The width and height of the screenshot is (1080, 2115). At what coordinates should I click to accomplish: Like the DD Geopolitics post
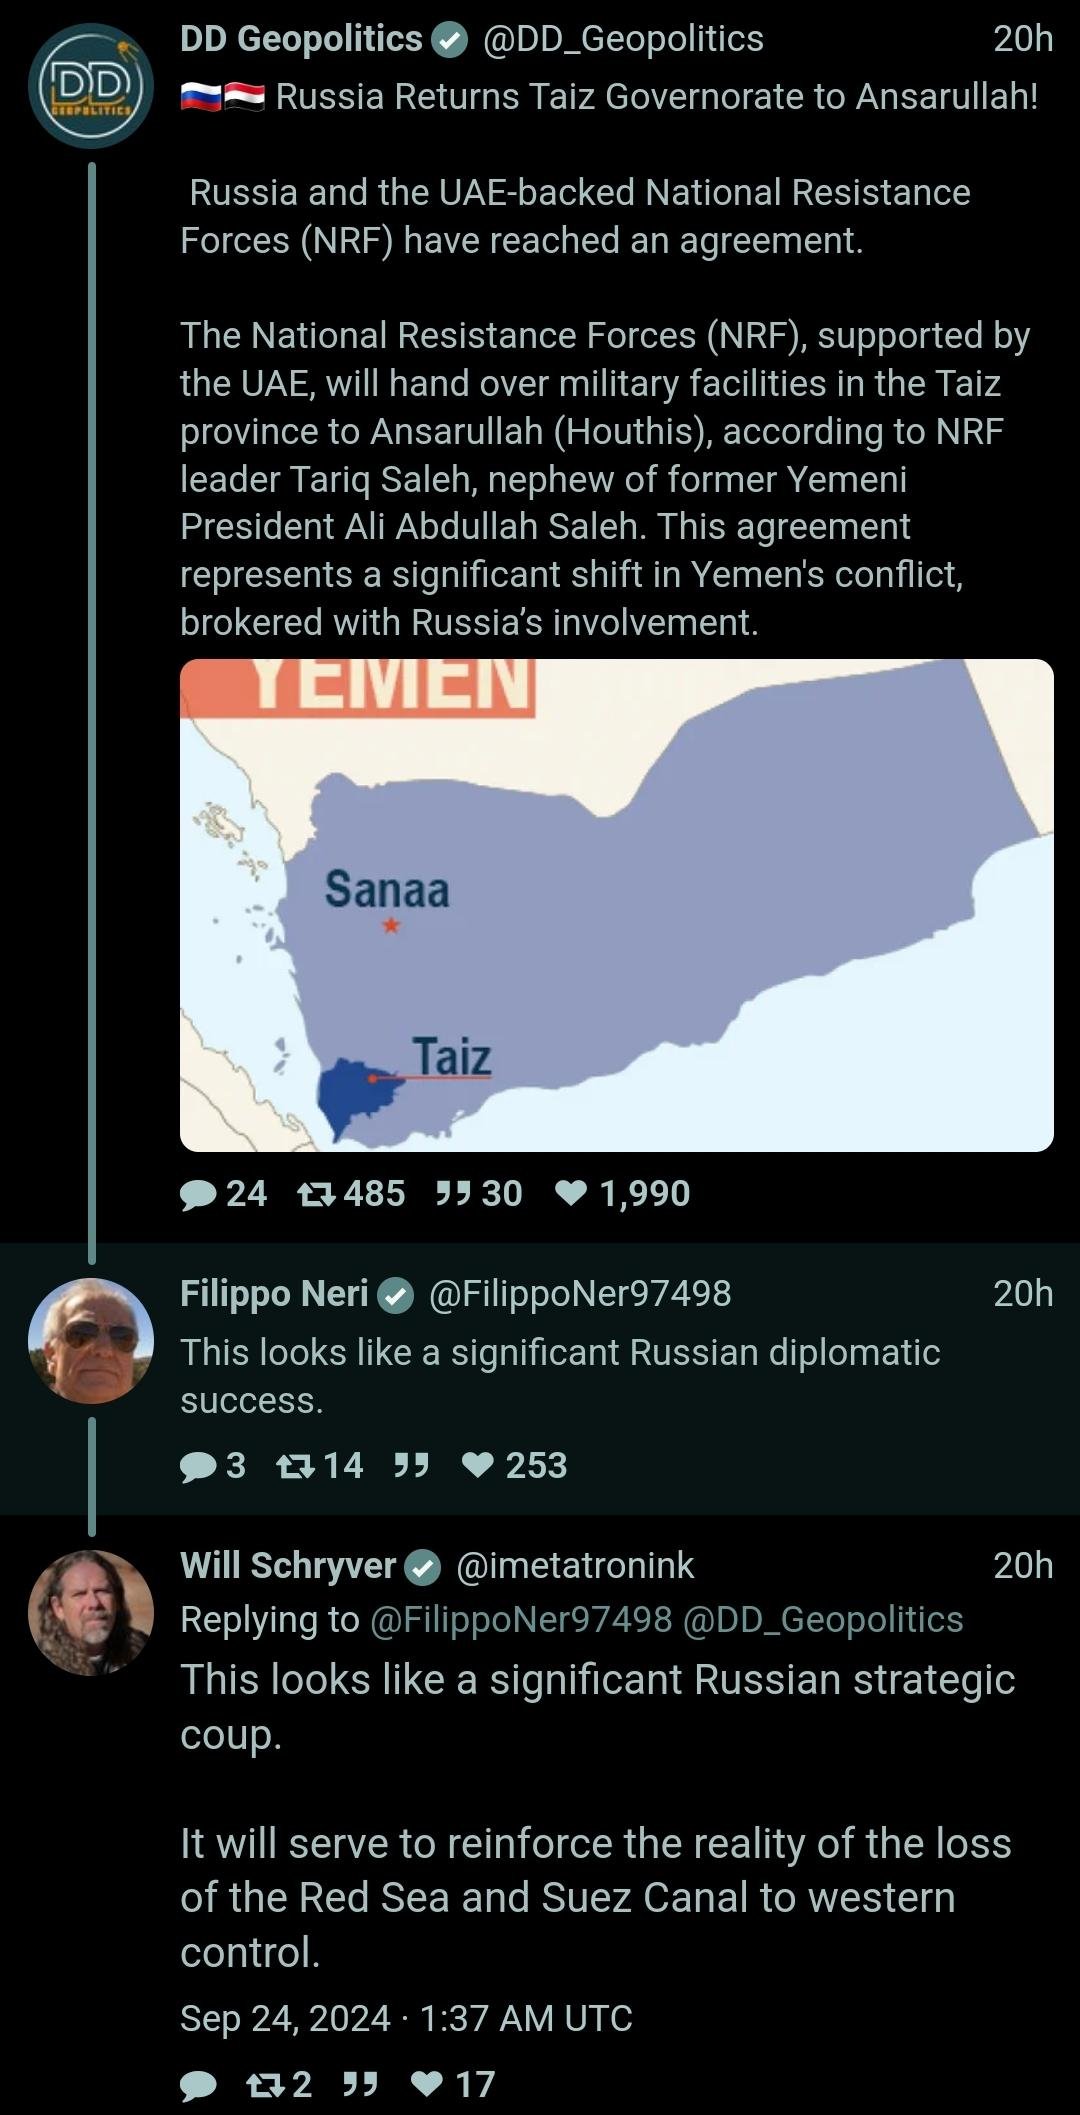tap(571, 1193)
